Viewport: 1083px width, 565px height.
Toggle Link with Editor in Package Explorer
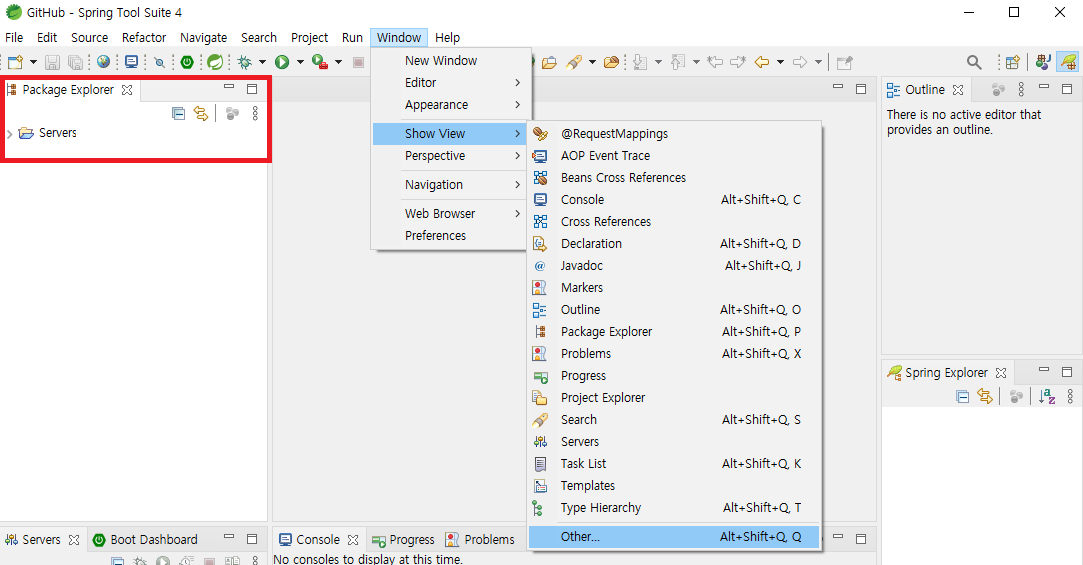pos(201,113)
